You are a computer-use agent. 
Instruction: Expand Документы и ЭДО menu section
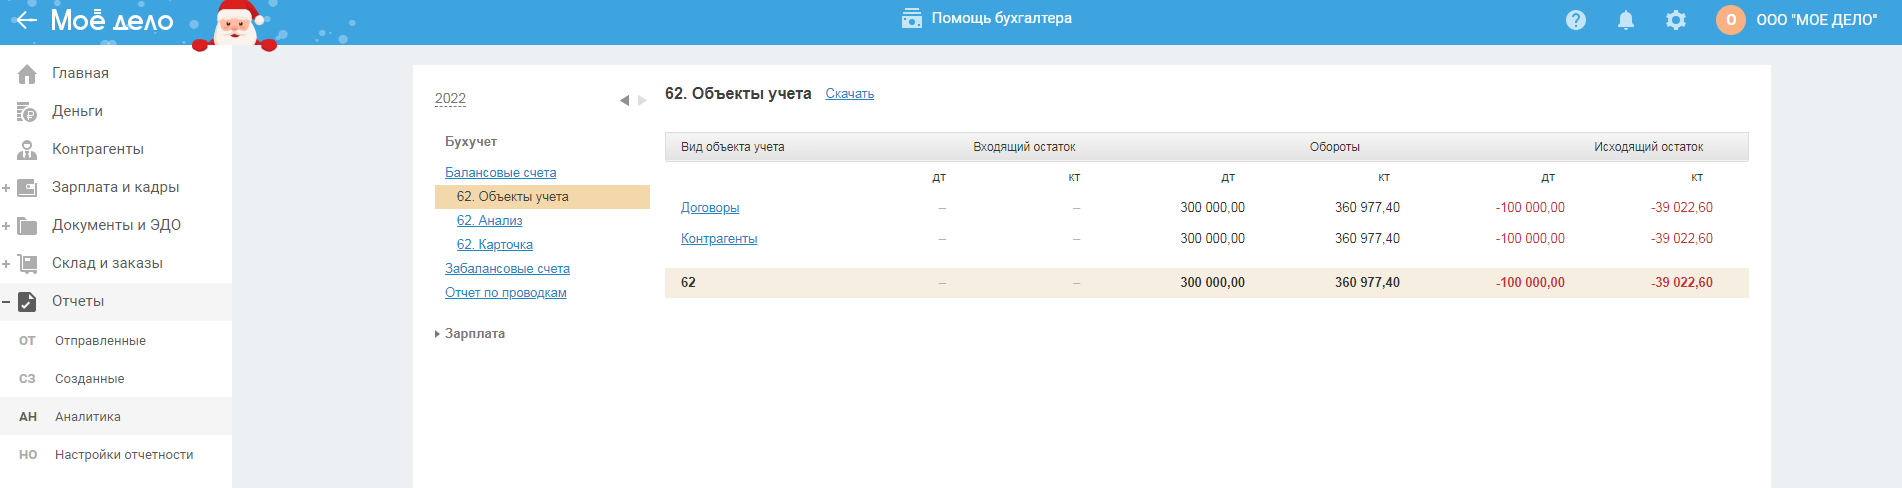point(6,226)
